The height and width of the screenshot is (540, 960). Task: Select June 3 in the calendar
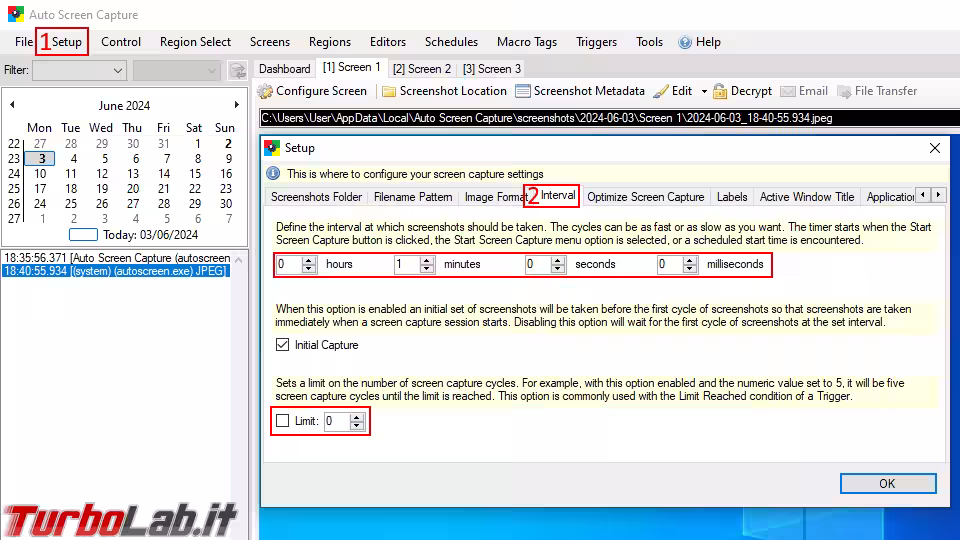[40, 159]
